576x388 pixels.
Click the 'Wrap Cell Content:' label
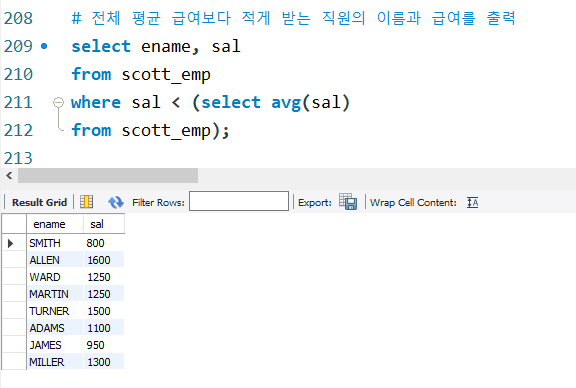[413, 202]
